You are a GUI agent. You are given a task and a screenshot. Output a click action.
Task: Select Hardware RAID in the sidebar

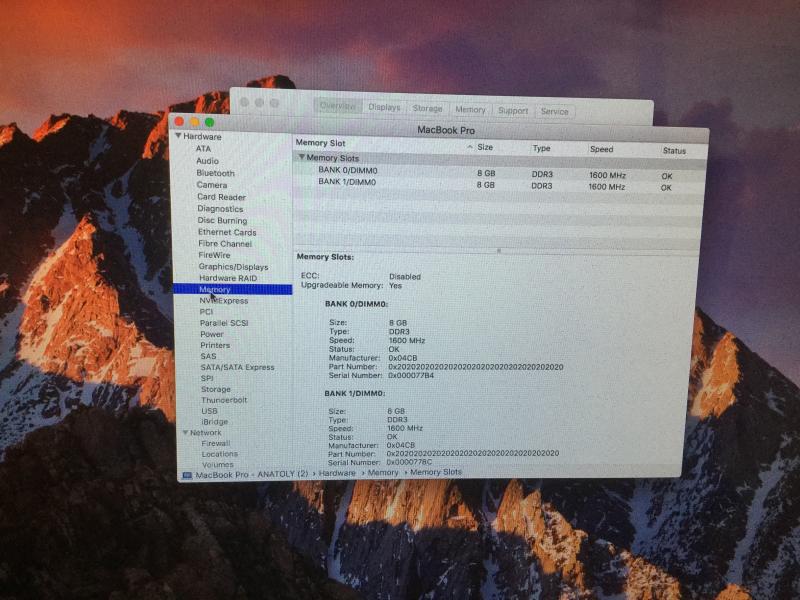pyautogui.click(x=228, y=278)
